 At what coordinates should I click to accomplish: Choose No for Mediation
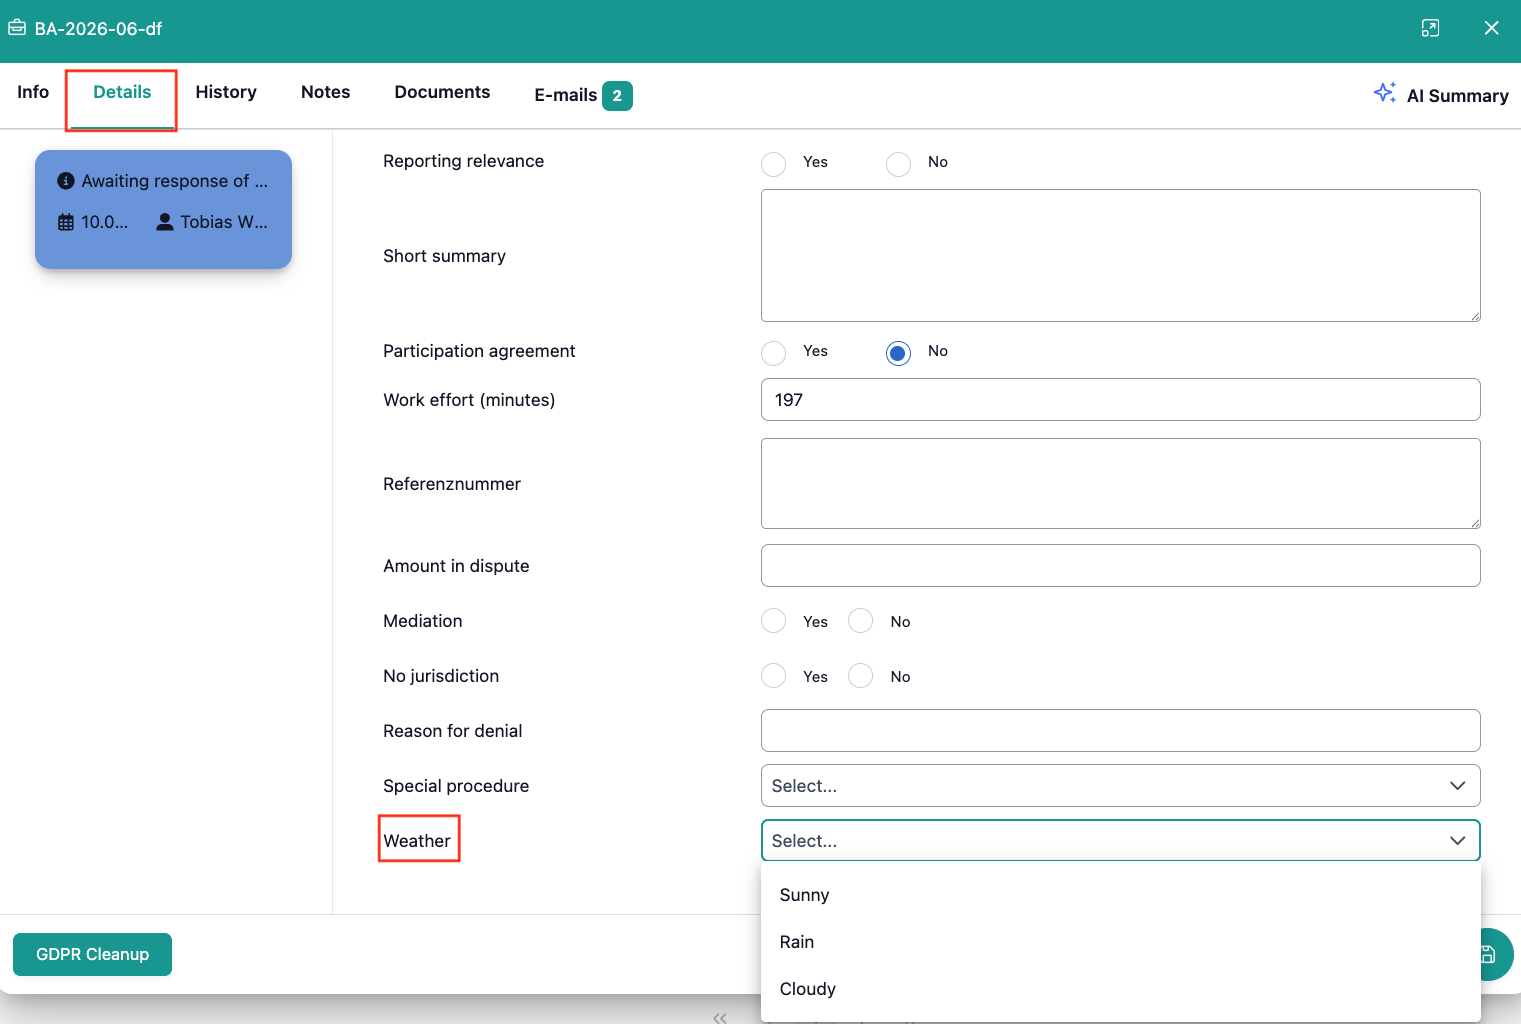click(x=860, y=621)
